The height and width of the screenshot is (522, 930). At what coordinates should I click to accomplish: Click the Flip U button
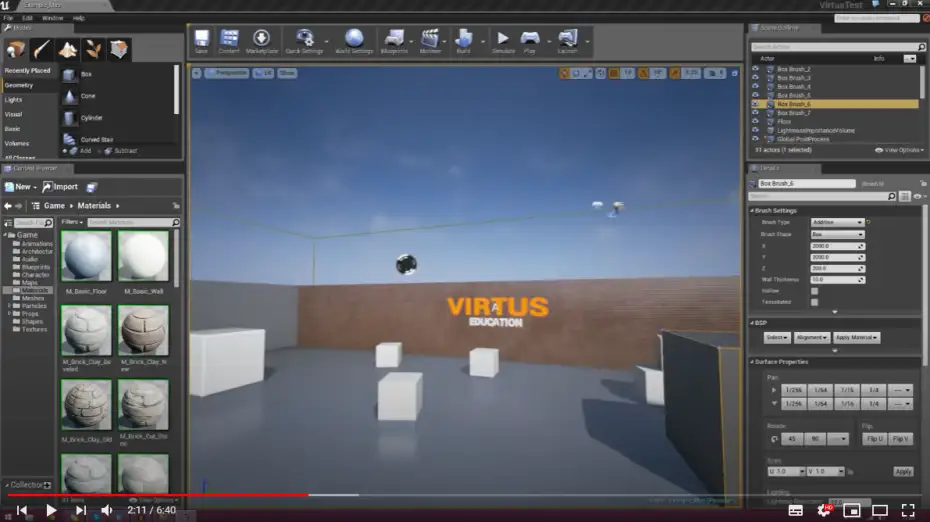point(875,439)
